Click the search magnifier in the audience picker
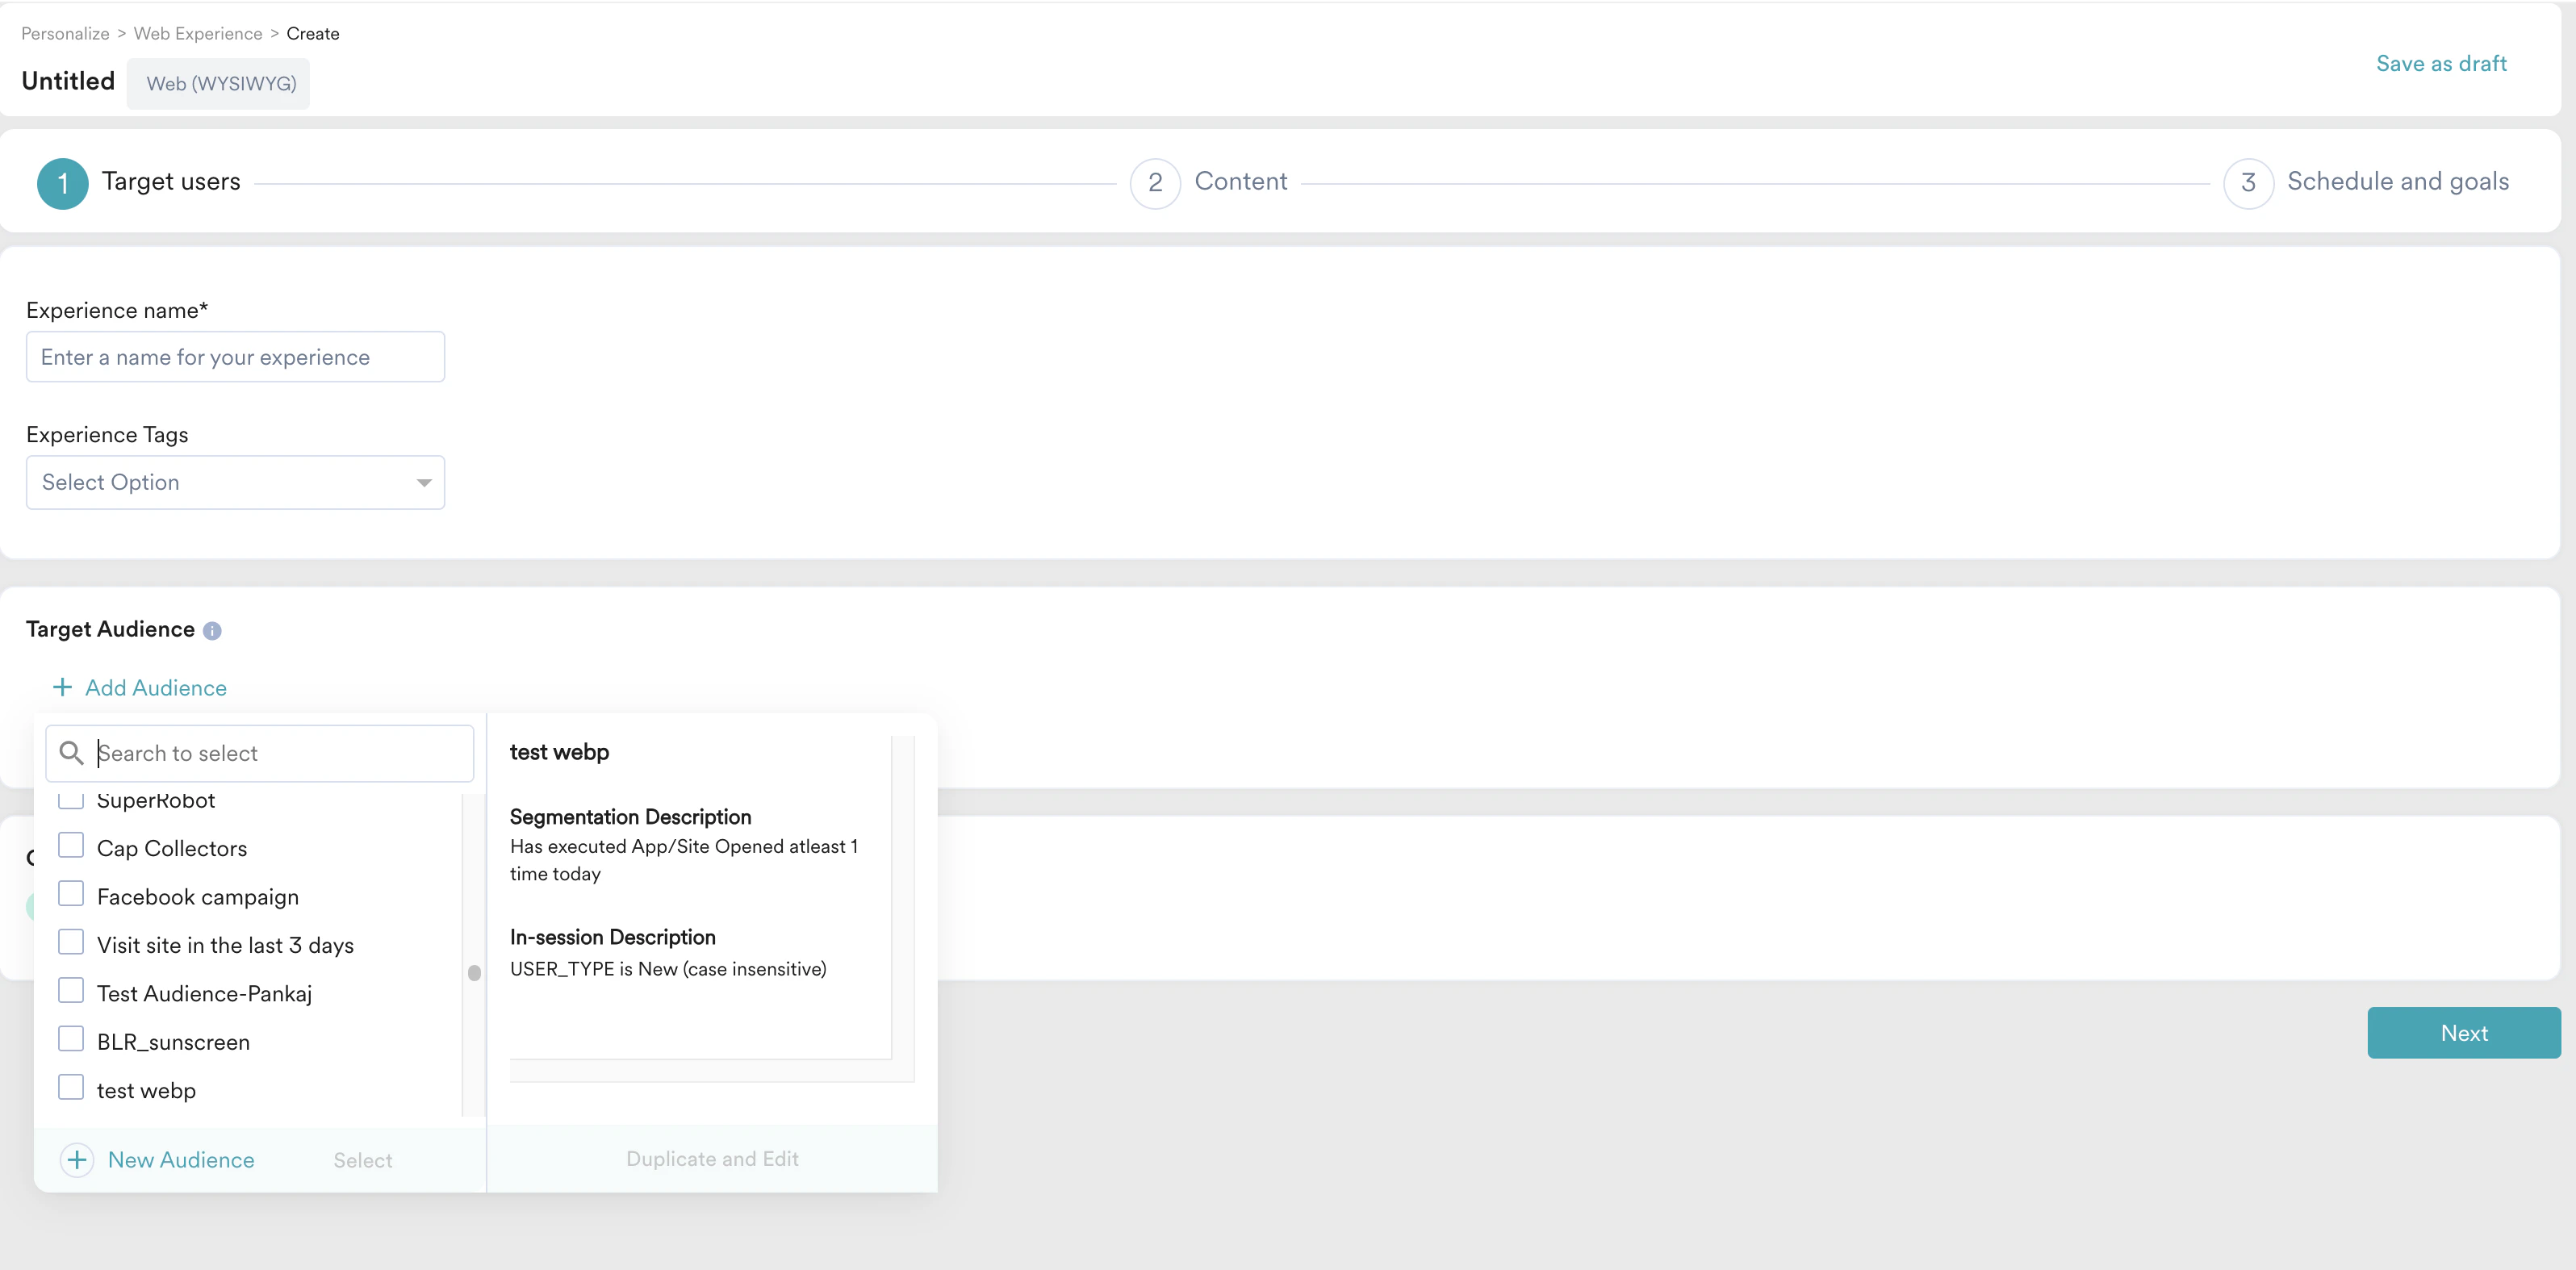This screenshot has height=1270, width=2576. tap(71, 753)
